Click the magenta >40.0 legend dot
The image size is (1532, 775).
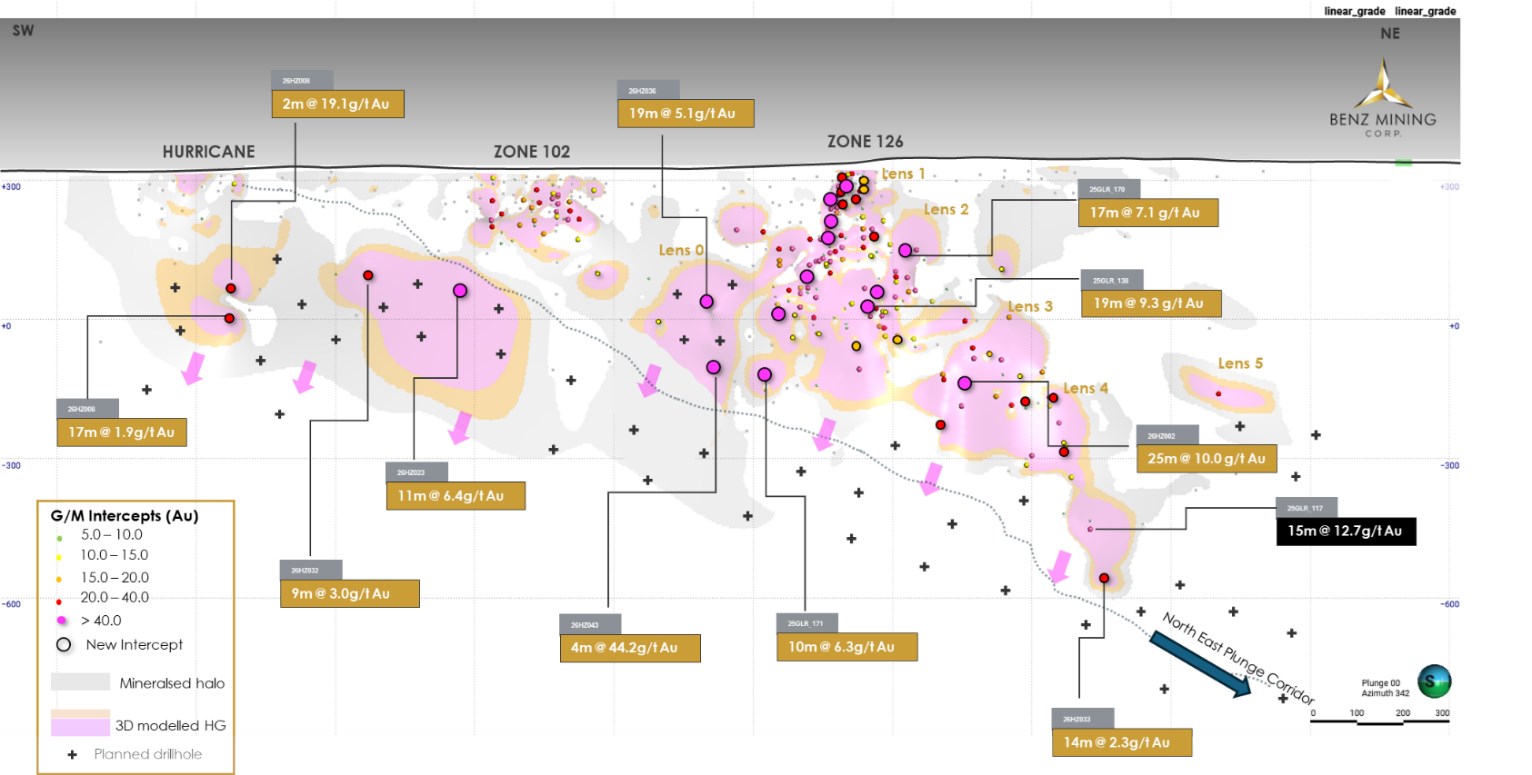[x=61, y=621]
